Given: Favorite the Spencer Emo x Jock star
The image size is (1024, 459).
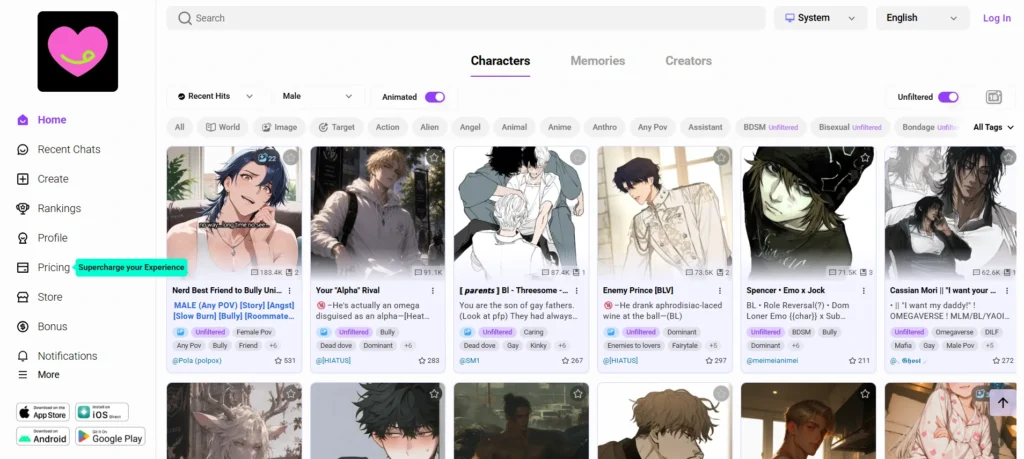Looking at the screenshot, I should (865, 157).
